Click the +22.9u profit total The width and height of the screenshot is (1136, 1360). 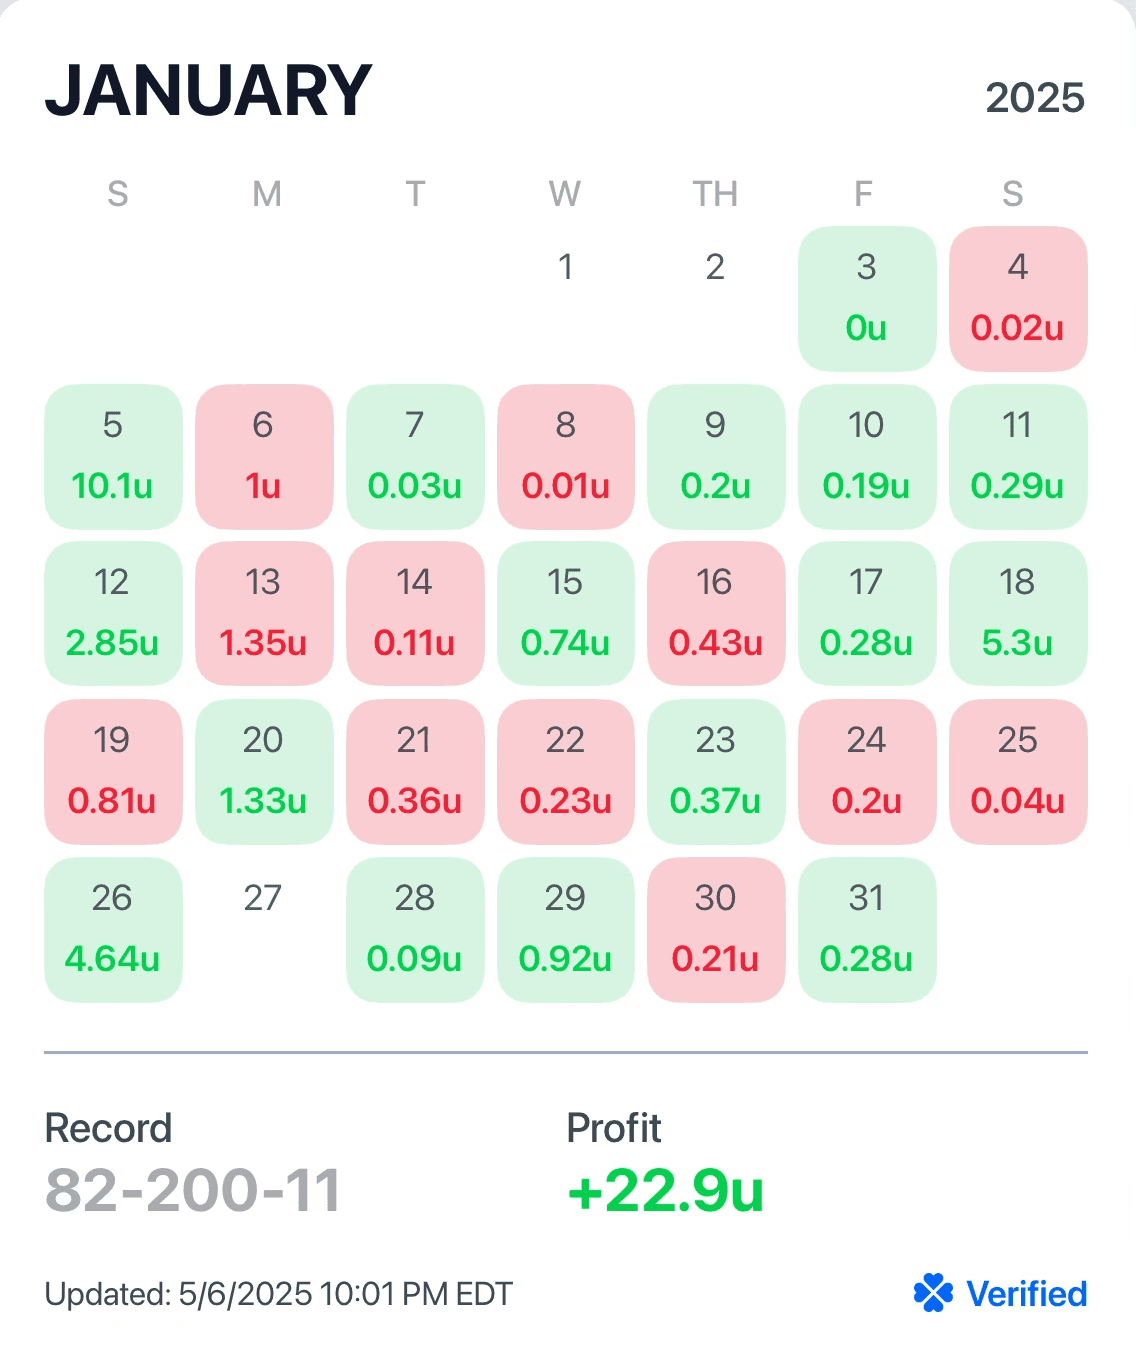click(665, 1190)
